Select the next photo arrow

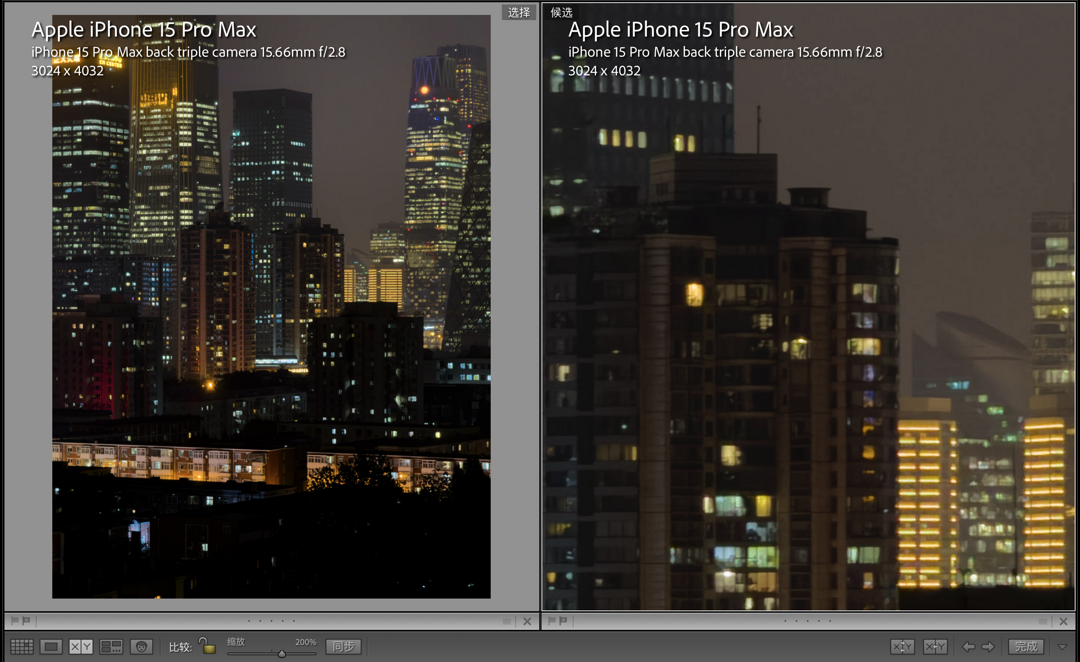pos(988,647)
